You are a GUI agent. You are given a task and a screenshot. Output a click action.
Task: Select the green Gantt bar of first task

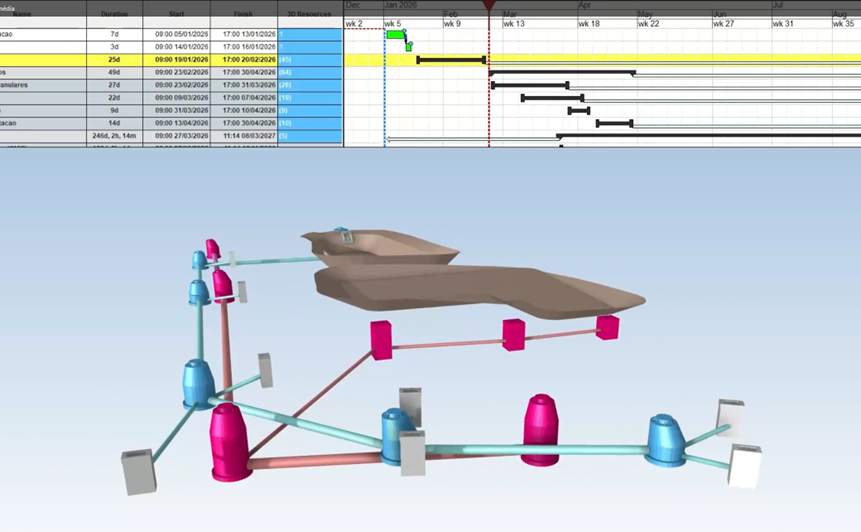click(x=395, y=34)
